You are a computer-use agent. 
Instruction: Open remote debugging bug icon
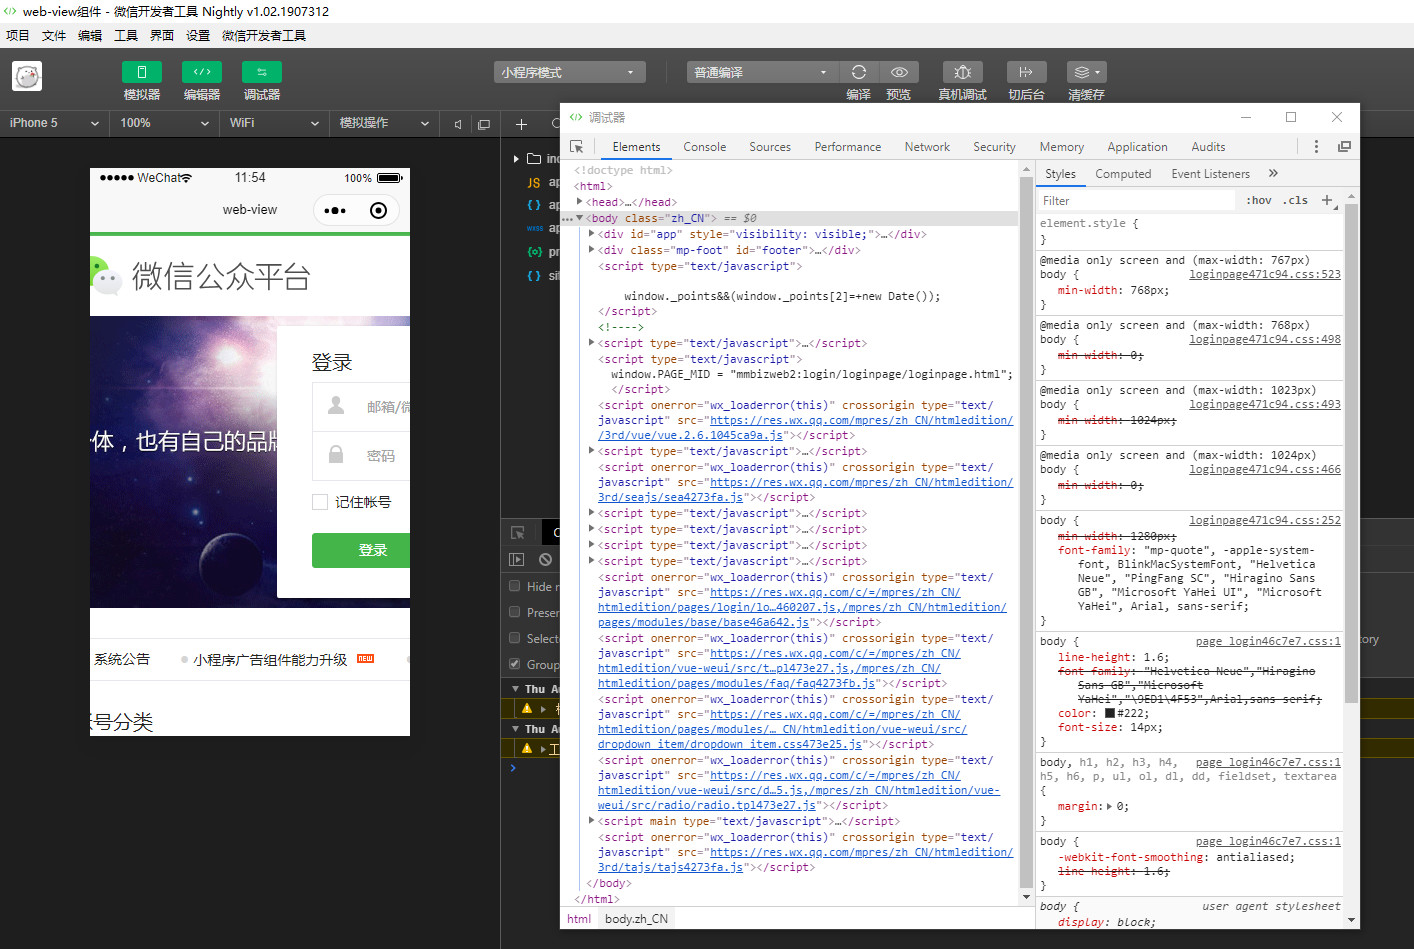pyautogui.click(x=963, y=72)
